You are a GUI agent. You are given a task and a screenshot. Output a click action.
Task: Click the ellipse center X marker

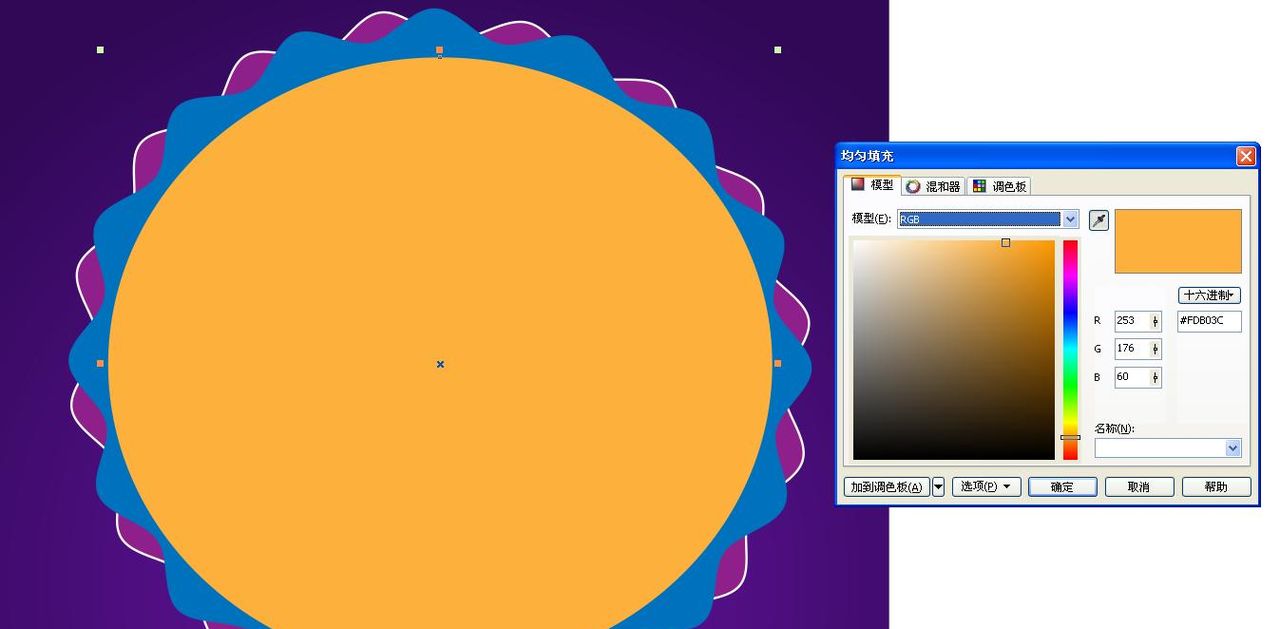coord(440,364)
